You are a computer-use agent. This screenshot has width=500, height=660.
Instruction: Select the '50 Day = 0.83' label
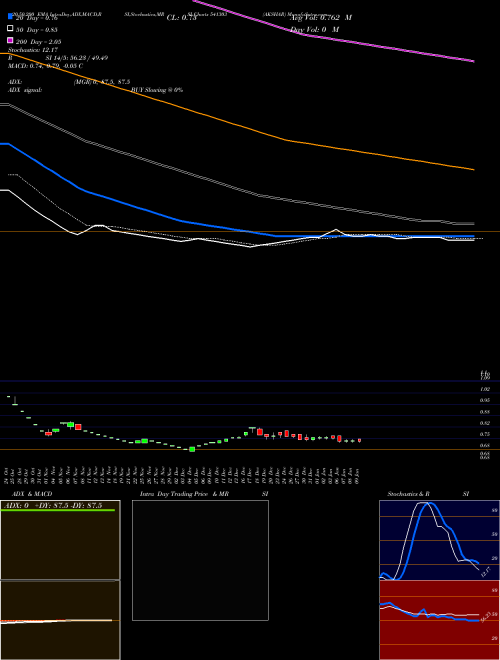coord(36,30)
